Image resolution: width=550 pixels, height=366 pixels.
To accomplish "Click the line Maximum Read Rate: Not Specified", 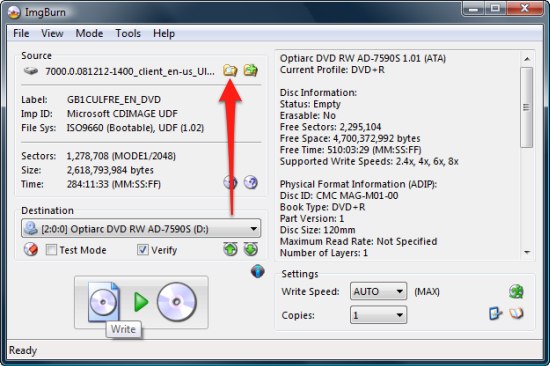I will point(358,241).
